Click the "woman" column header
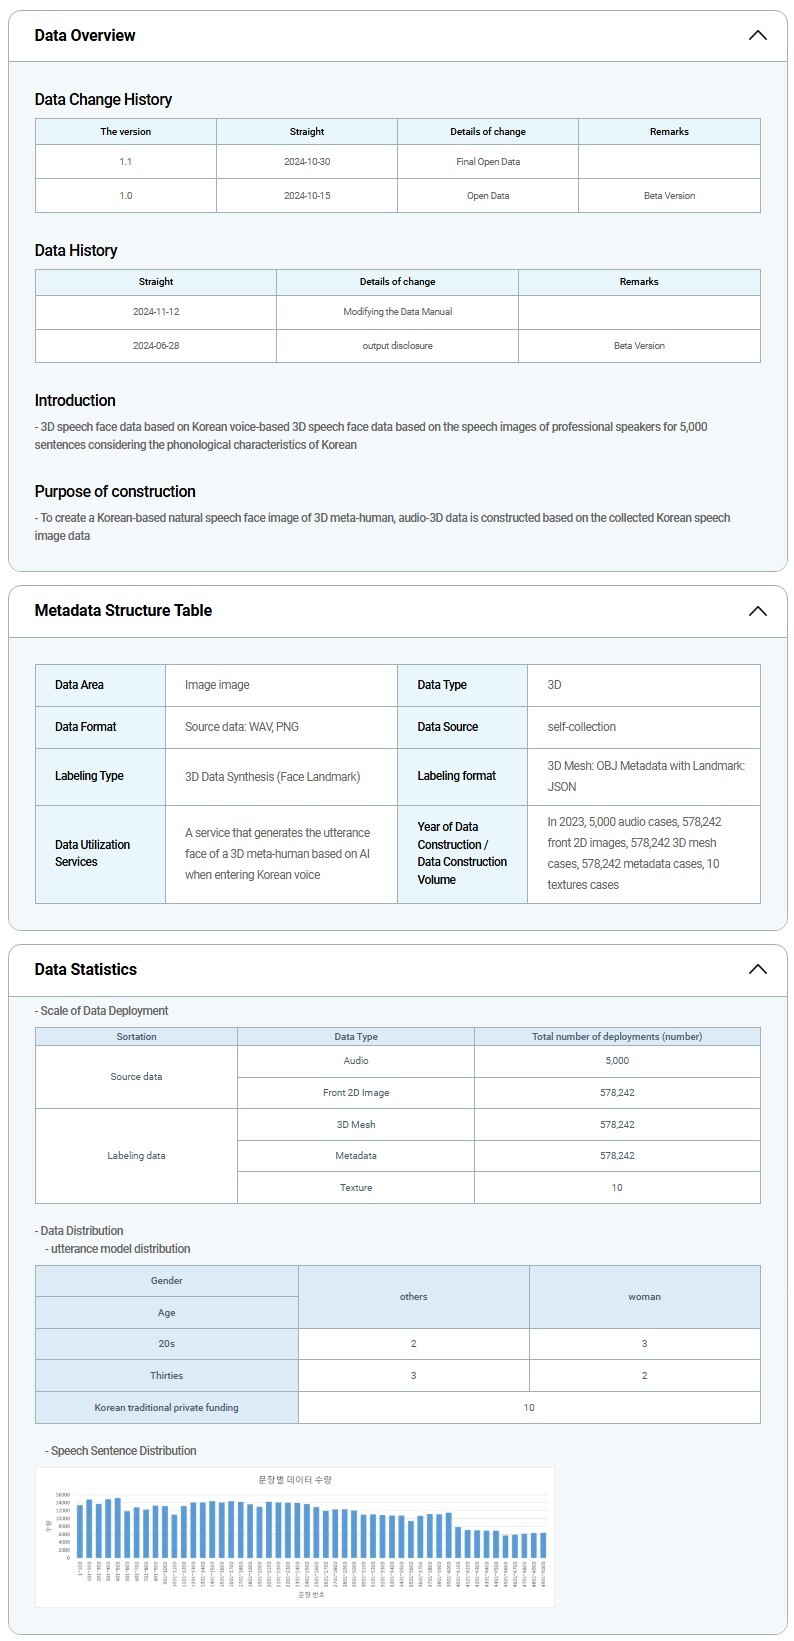 point(644,1297)
